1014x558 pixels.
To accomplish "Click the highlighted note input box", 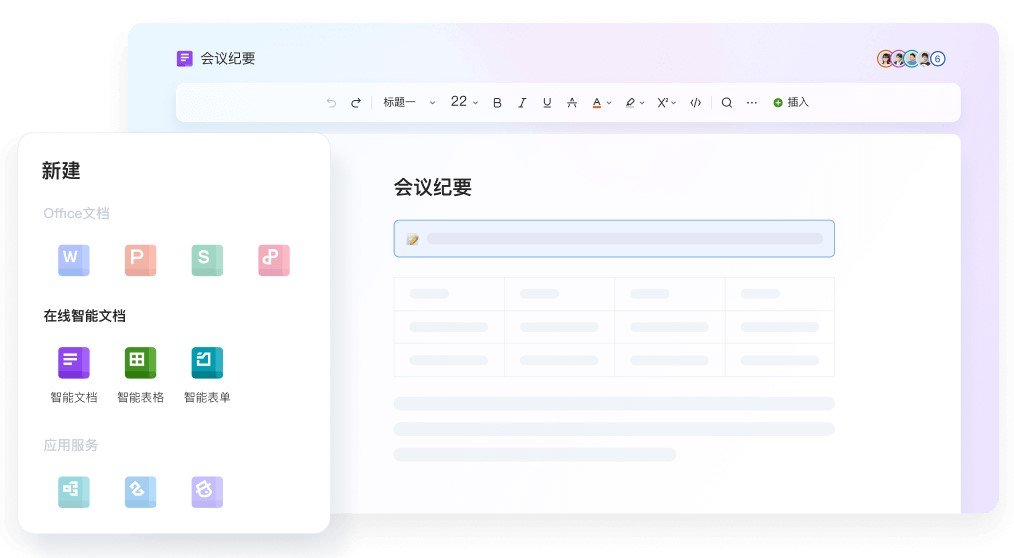I will (x=614, y=239).
